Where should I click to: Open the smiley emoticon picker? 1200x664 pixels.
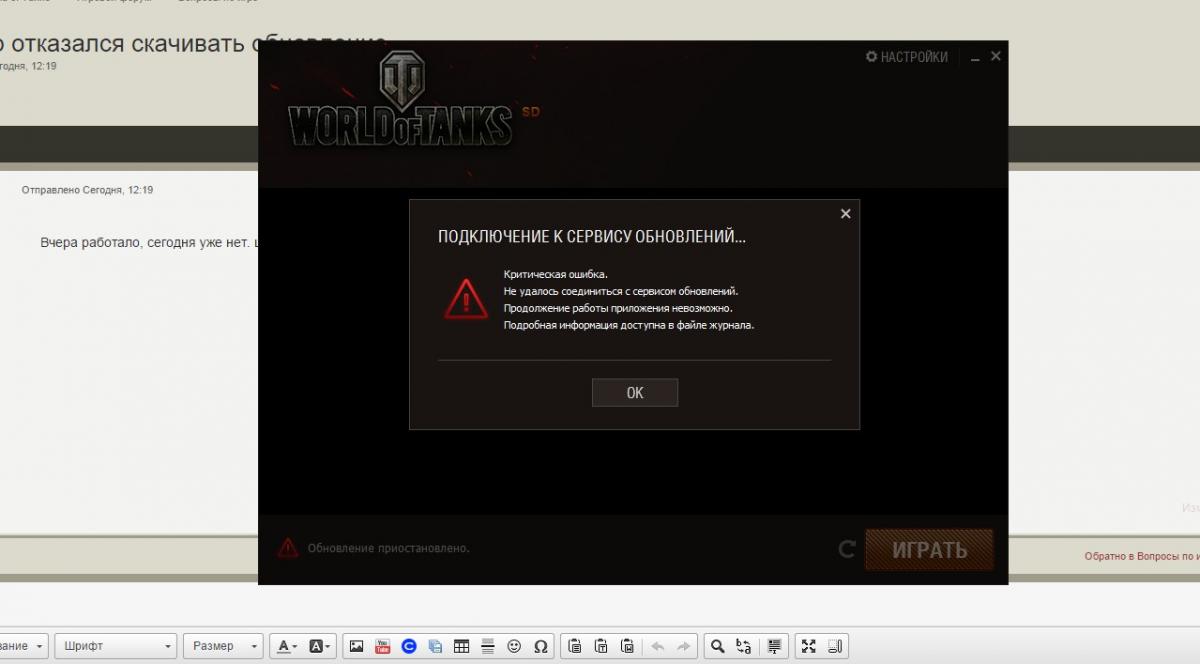514,646
